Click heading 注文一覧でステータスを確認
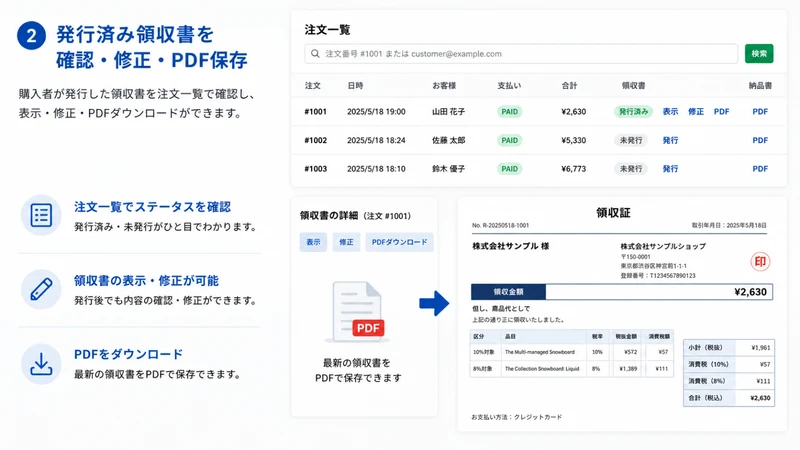 (153, 207)
